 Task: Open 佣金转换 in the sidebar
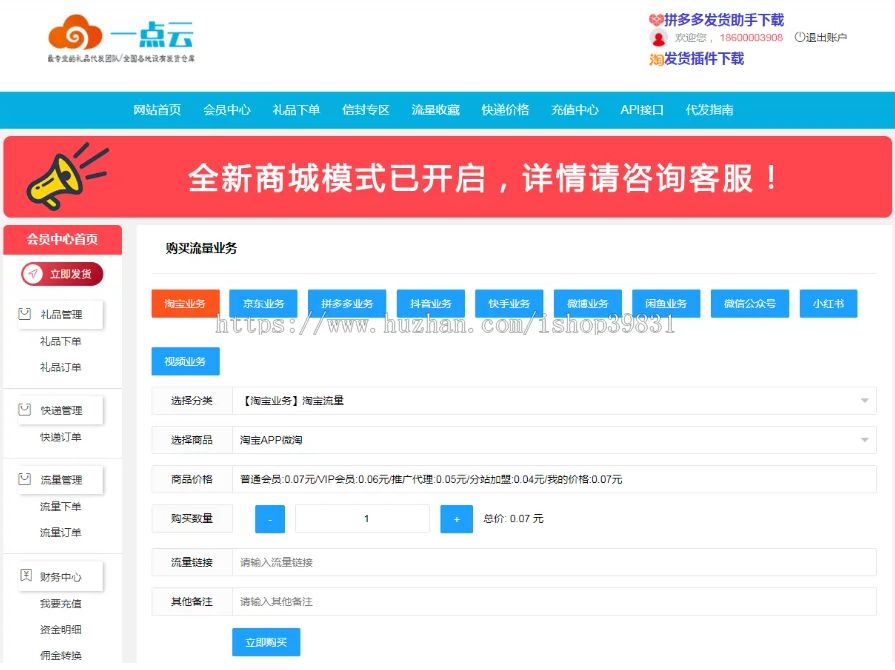point(61,655)
